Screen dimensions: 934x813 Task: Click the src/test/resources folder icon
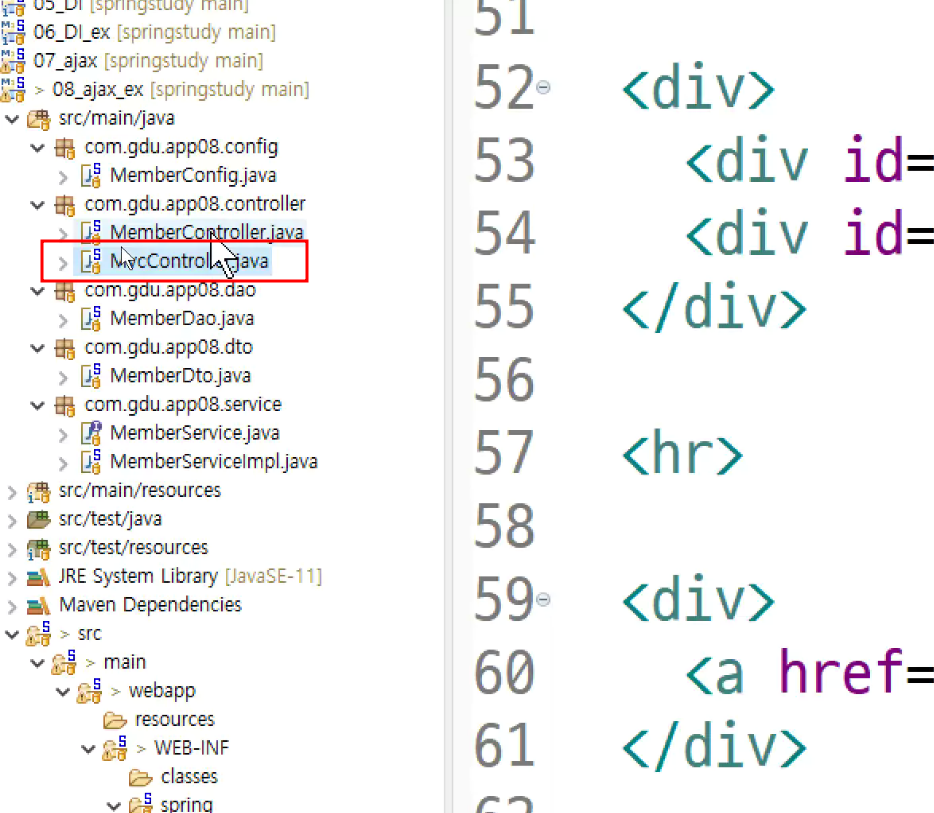pos(39,549)
